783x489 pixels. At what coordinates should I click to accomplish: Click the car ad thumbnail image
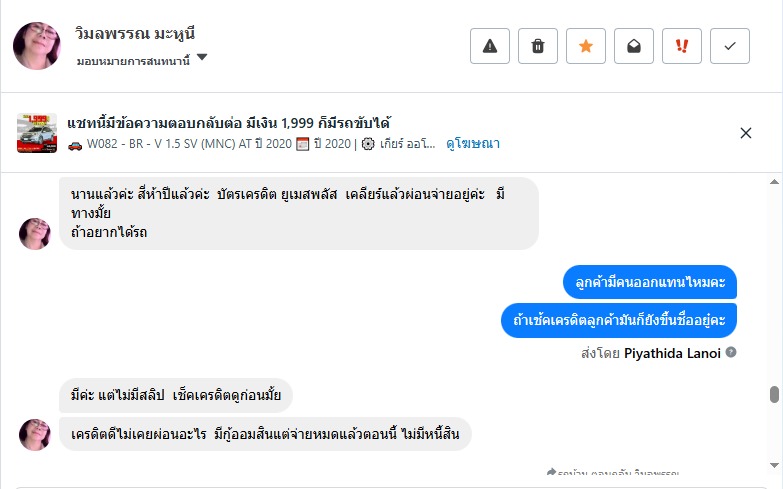coord(37,133)
